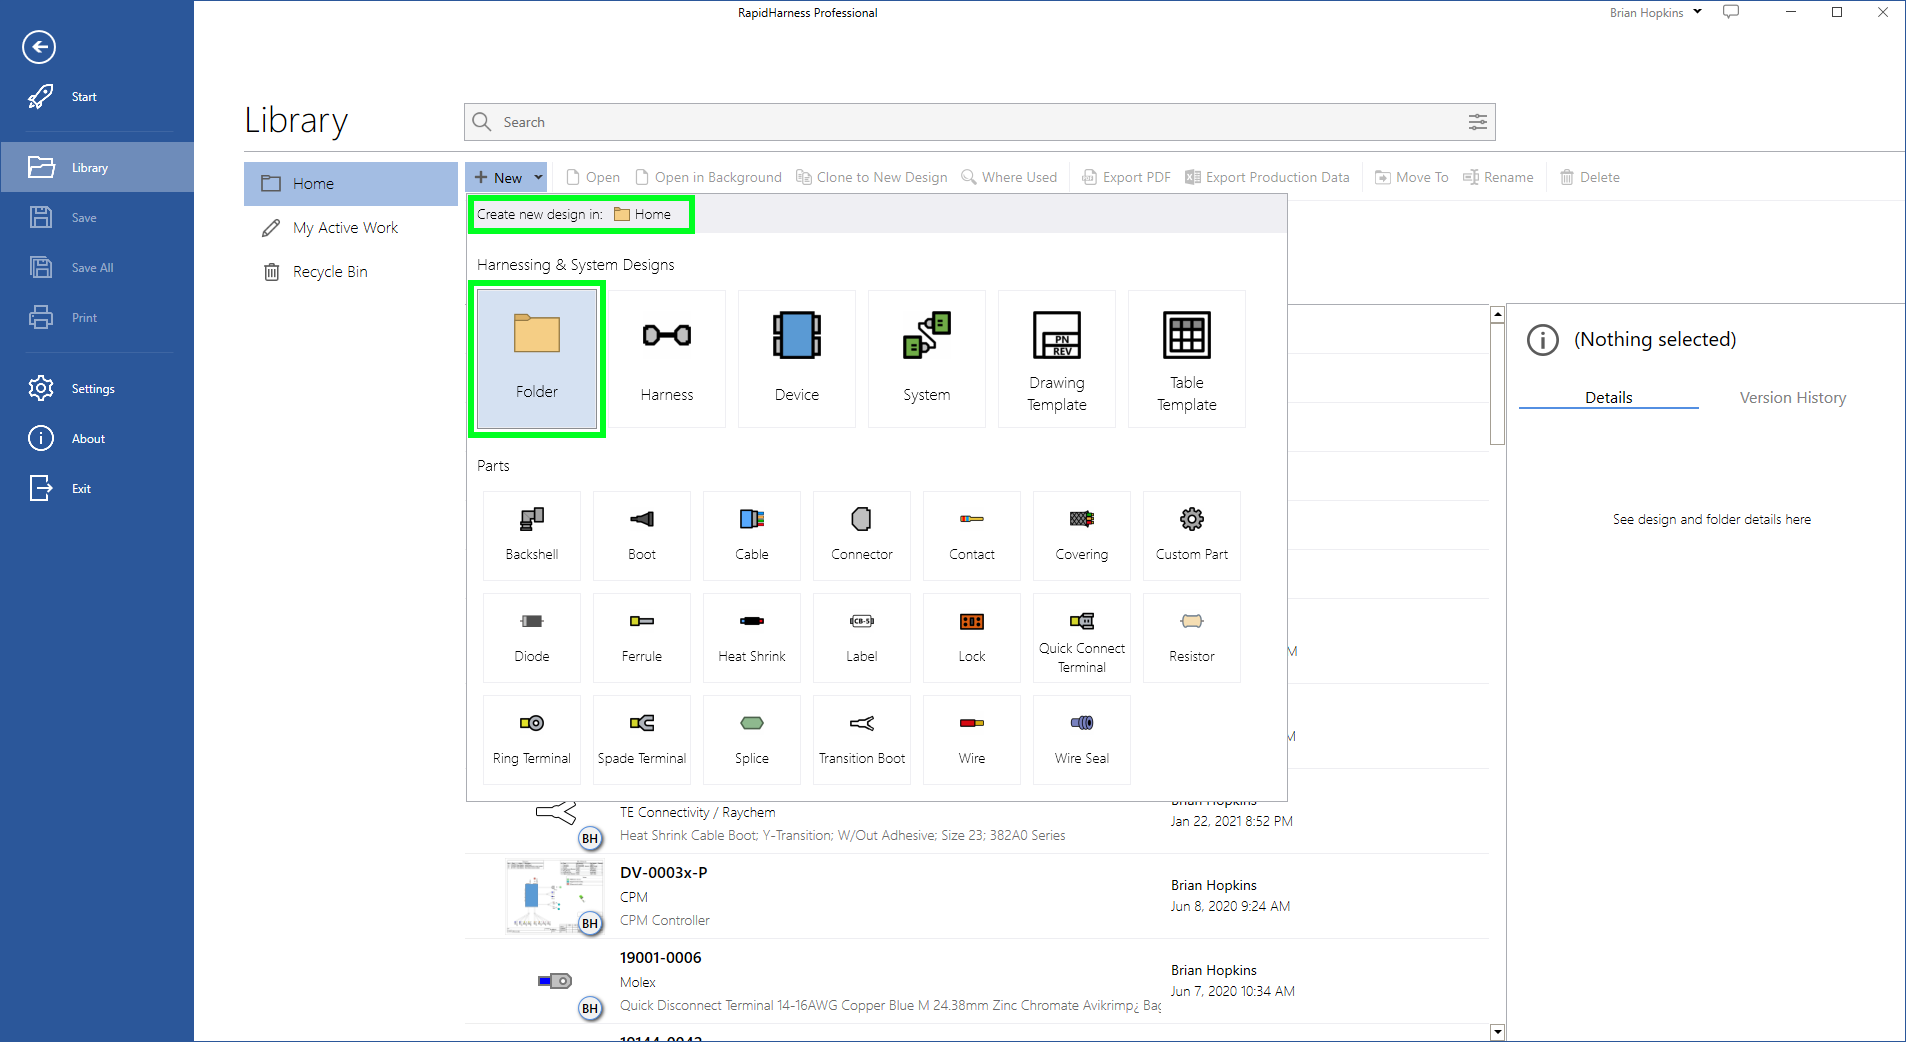The image size is (1906, 1042).
Task: Add a new Transition Boot part
Action: coord(862,740)
